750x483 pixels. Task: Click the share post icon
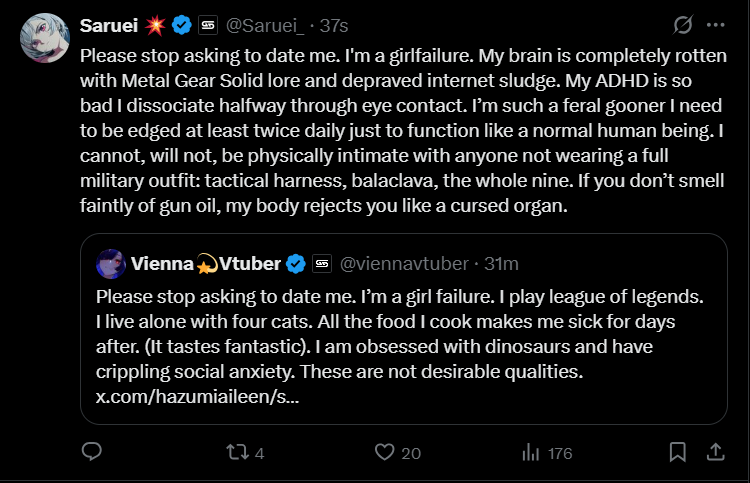pyautogui.click(x=716, y=452)
